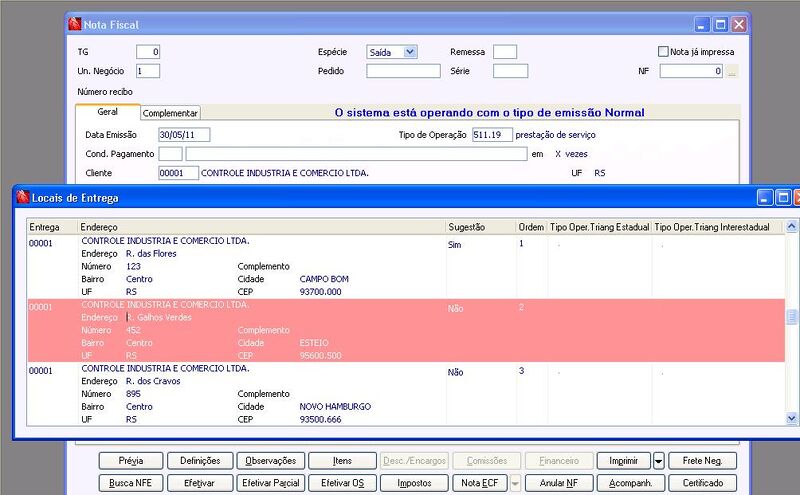Screen dimensions: 800x495
Task: Click 'Tipo Oper.Triang Interestadual' column header
Action: (718, 227)
